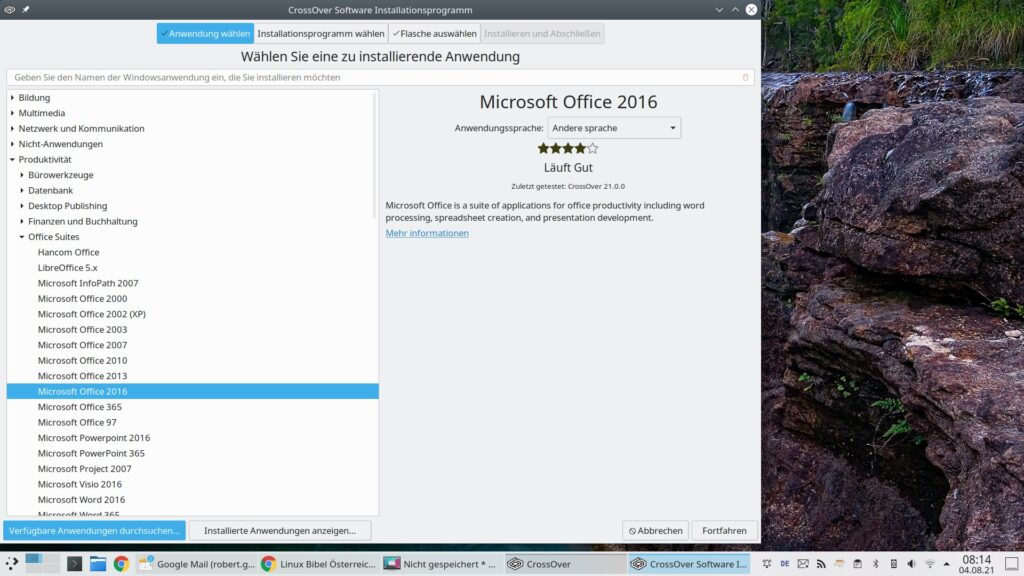Expand the Nicht-Anwendungen category
This screenshot has width=1024, height=576.
click(12, 144)
